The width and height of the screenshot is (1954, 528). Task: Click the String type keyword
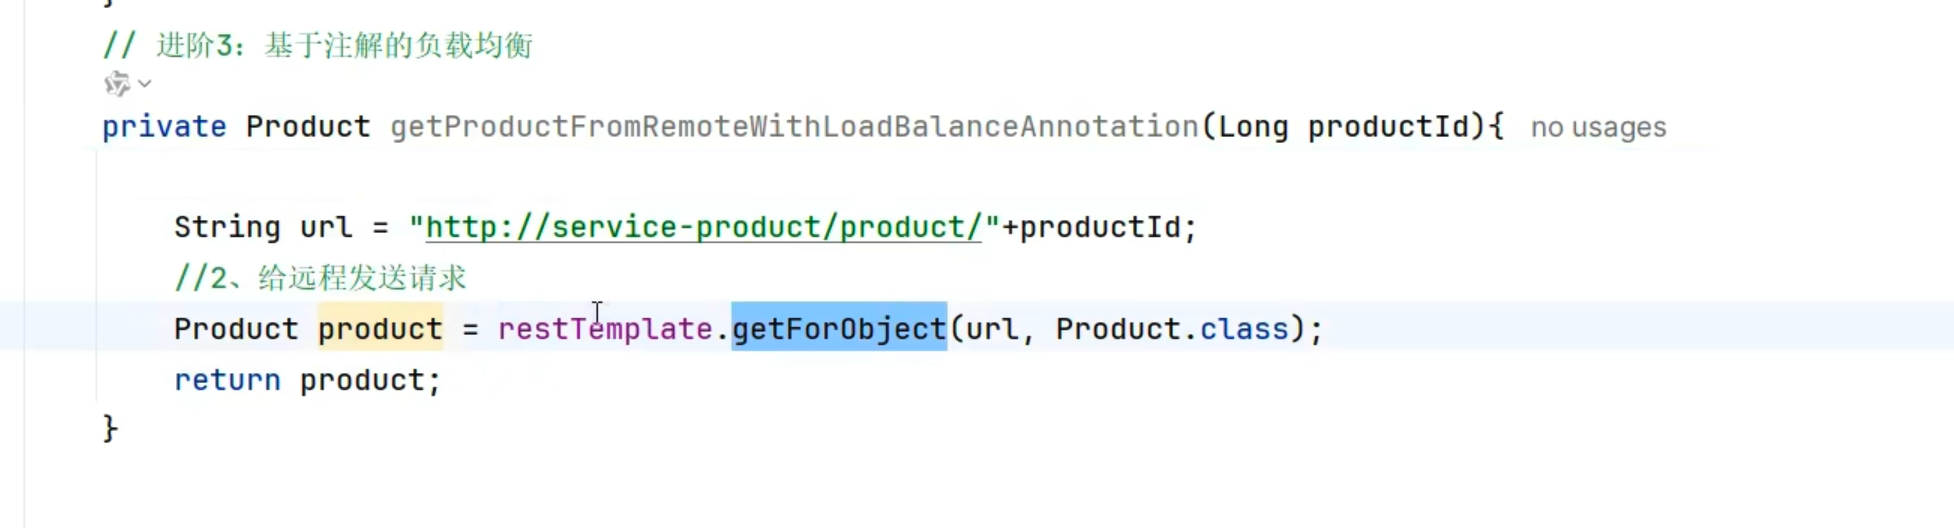pyautogui.click(x=227, y=228)
